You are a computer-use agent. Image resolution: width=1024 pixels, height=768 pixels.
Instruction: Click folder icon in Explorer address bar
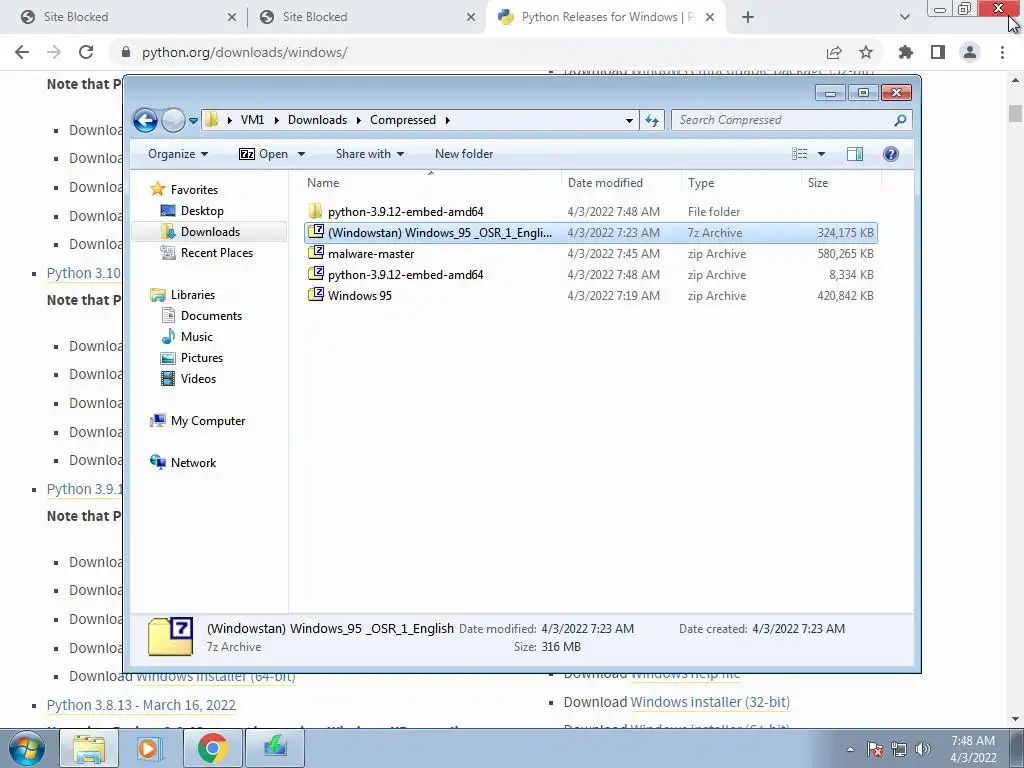pos(211,120)
